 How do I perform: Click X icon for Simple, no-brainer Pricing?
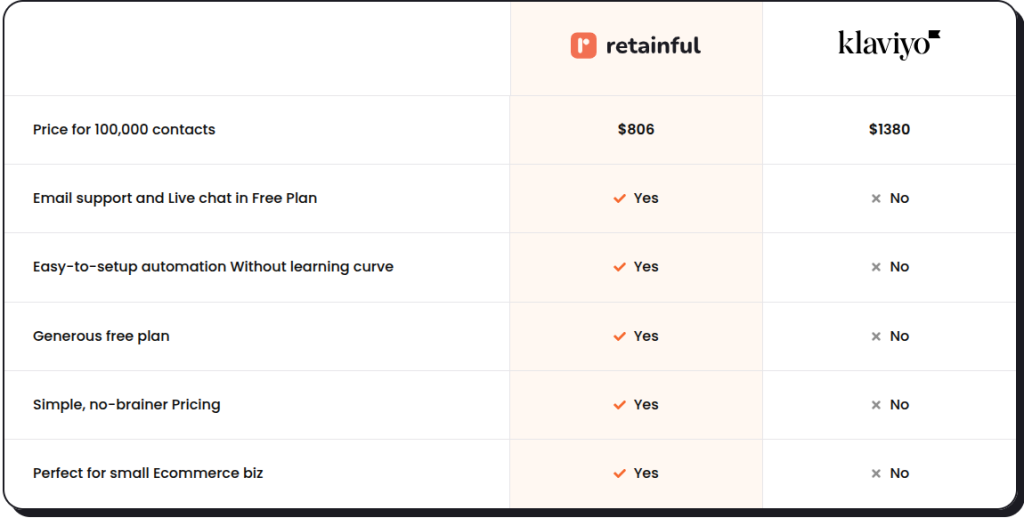(x=876, y=405)
